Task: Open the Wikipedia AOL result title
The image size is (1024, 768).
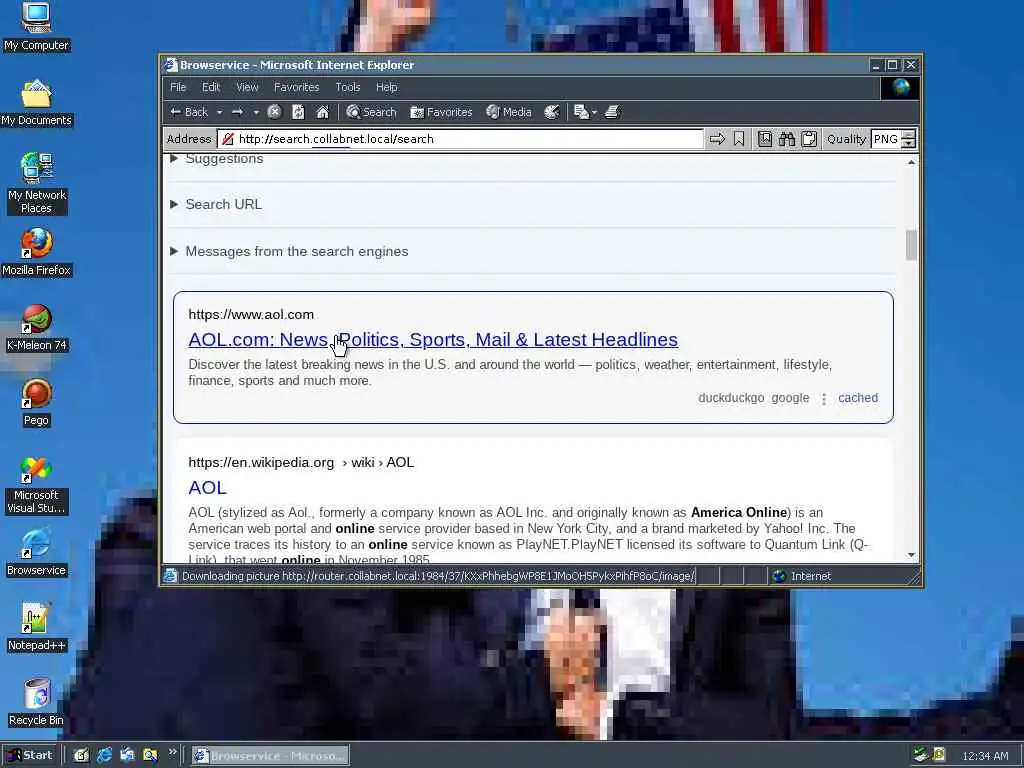Action: (x=208, y=488)
